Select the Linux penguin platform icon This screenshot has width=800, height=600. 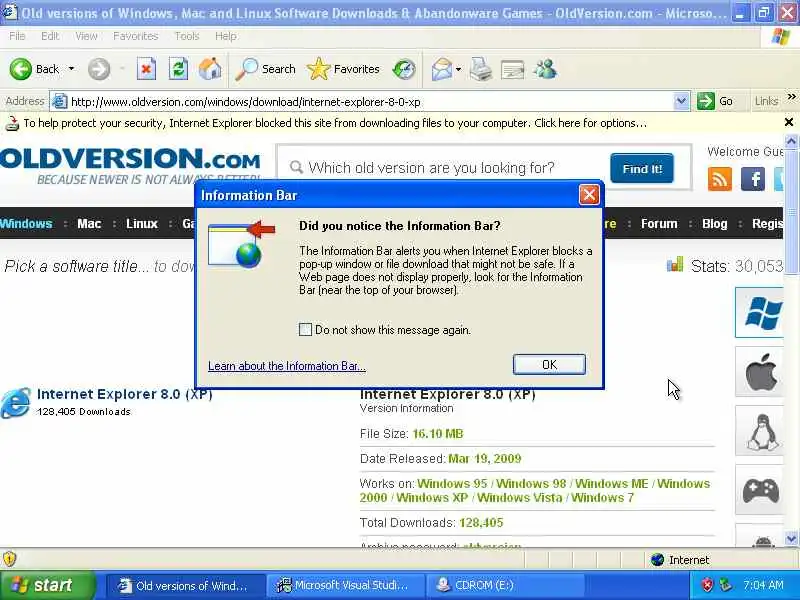[x=760, y=431]
